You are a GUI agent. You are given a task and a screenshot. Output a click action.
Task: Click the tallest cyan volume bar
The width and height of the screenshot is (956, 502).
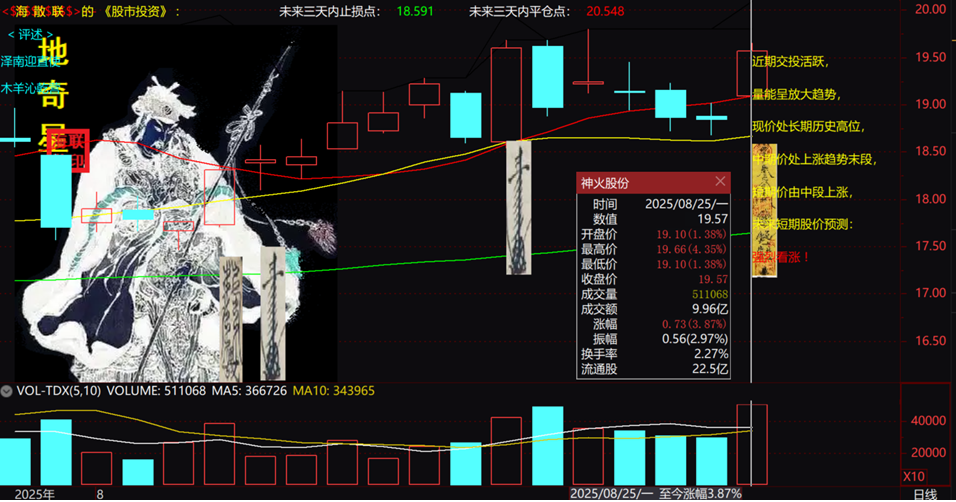click(x=548, y=446)
